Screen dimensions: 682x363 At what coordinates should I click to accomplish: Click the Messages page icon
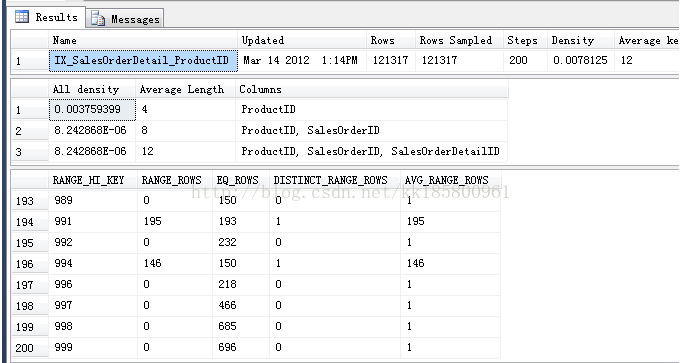(x=98, y=19)
